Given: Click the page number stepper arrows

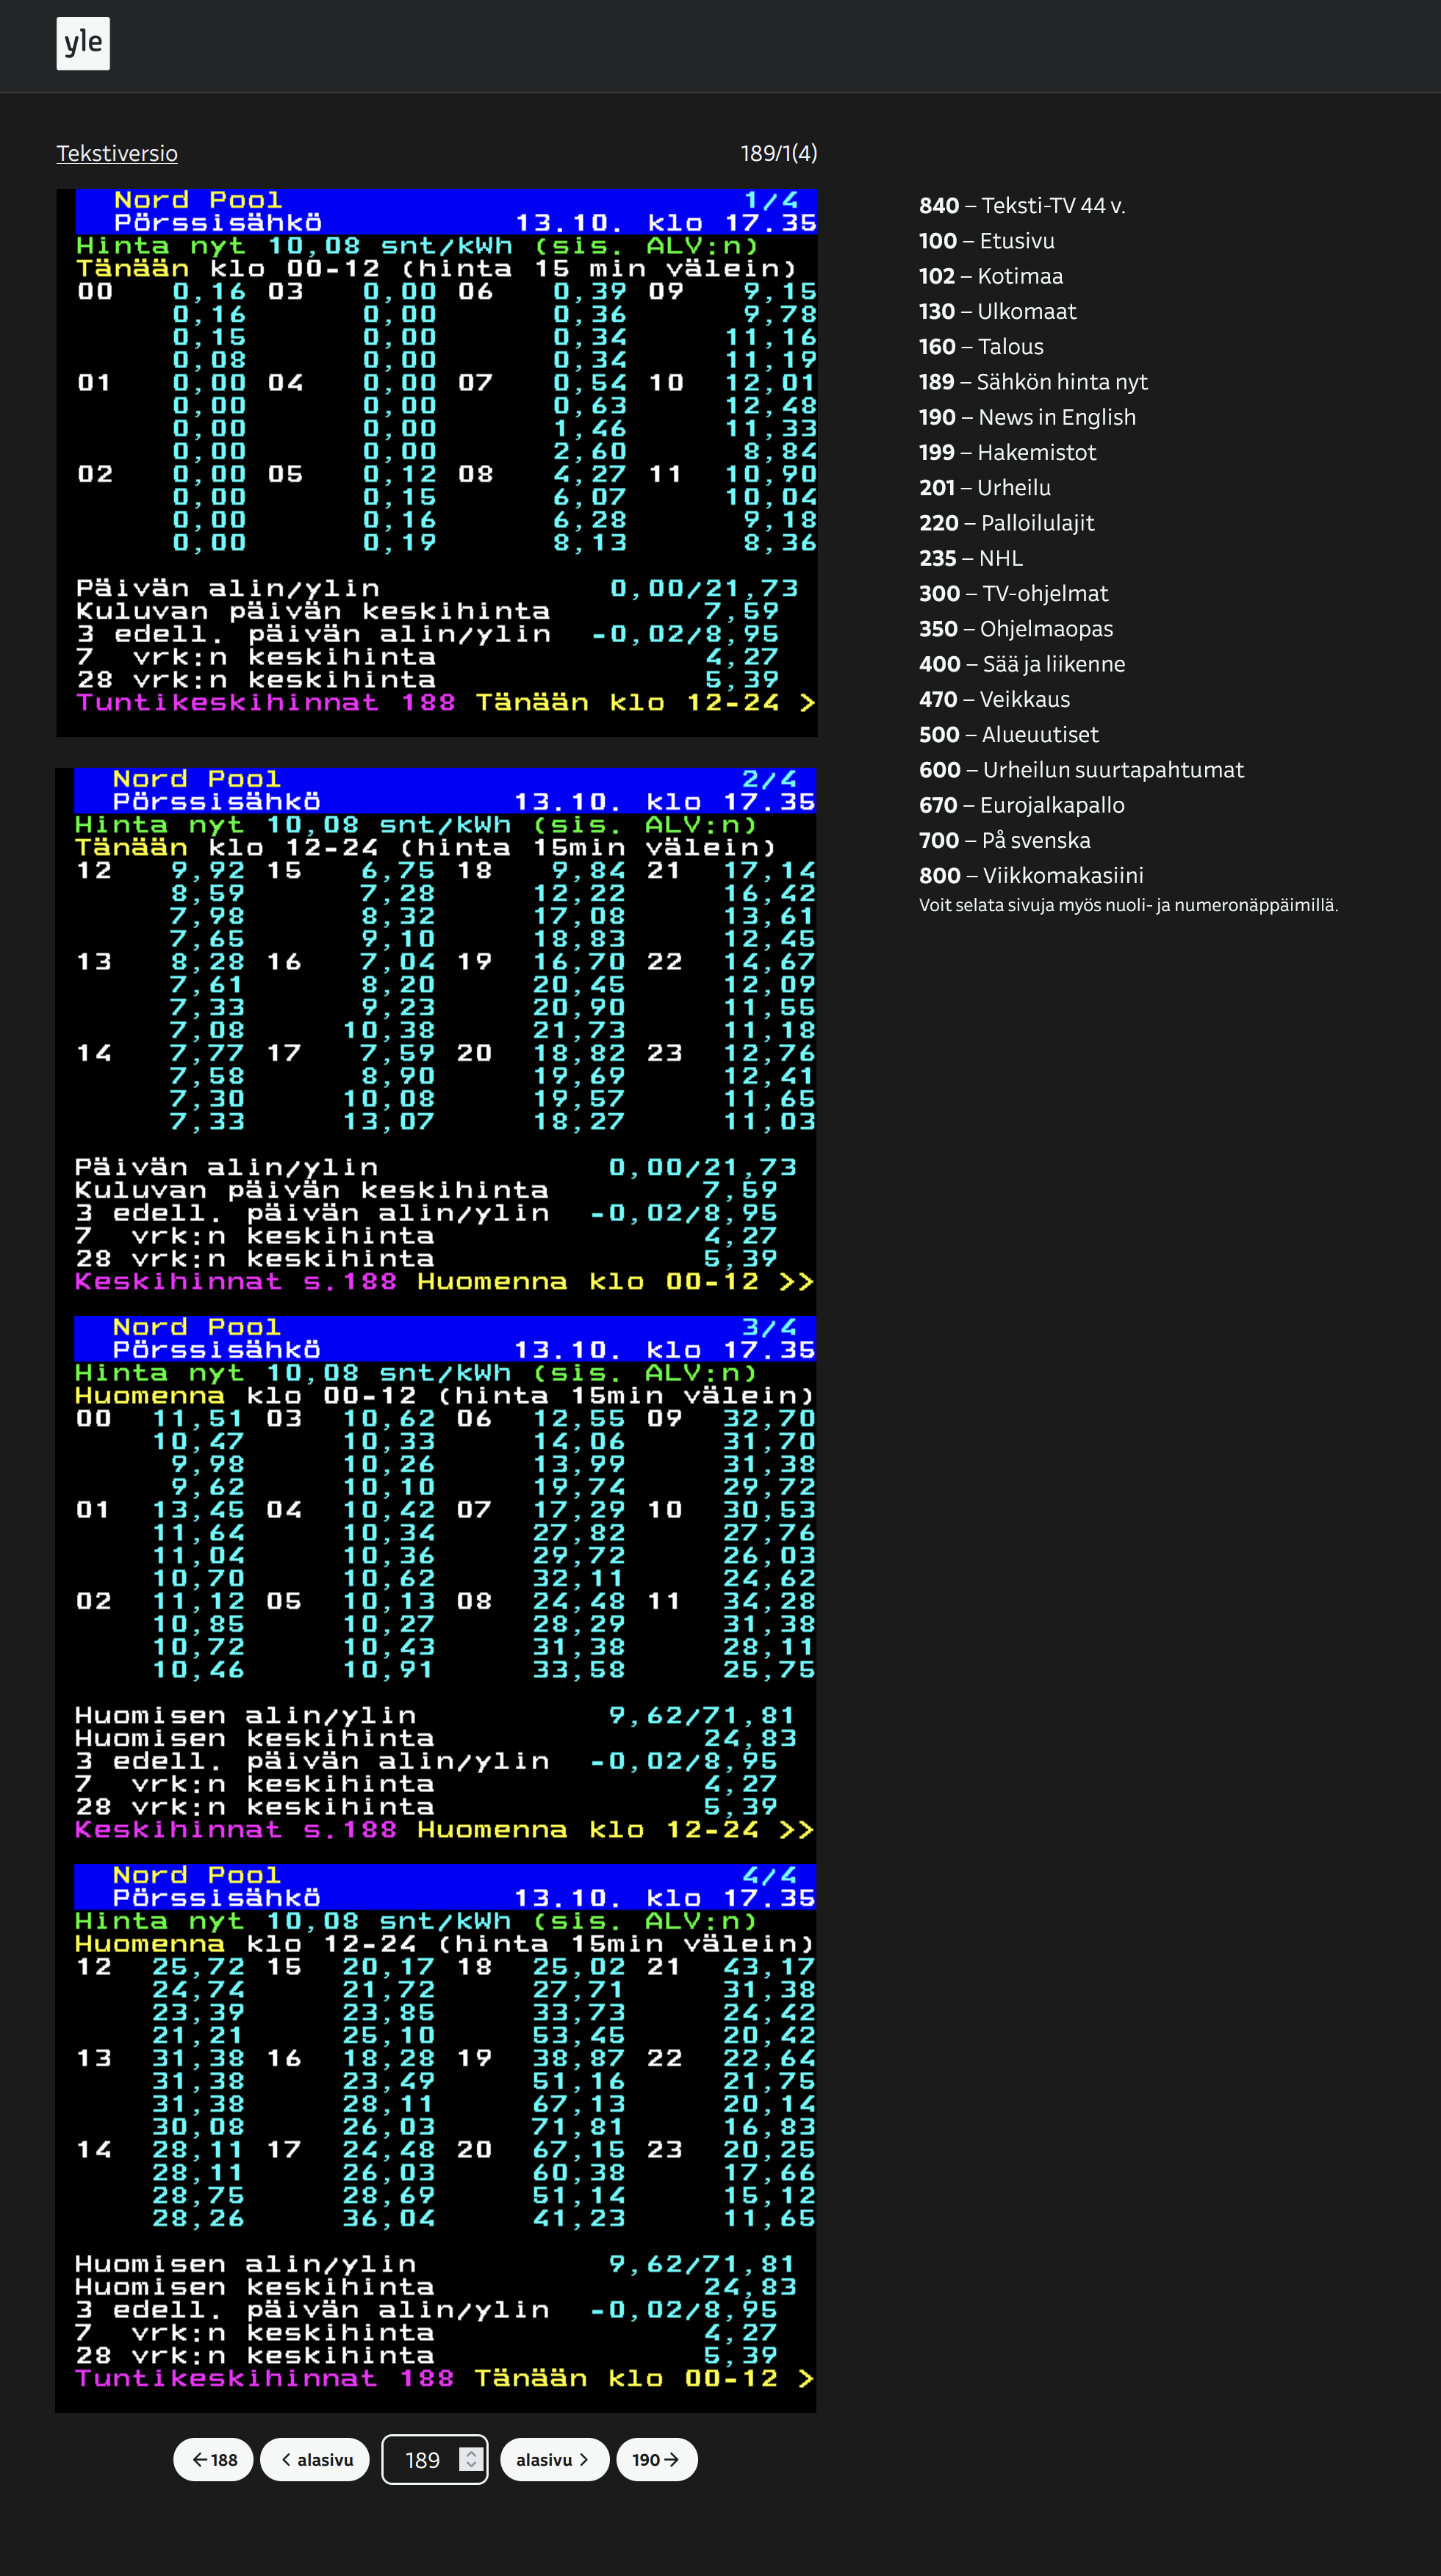Looking at the screenshot, I should click(471, 2459).
